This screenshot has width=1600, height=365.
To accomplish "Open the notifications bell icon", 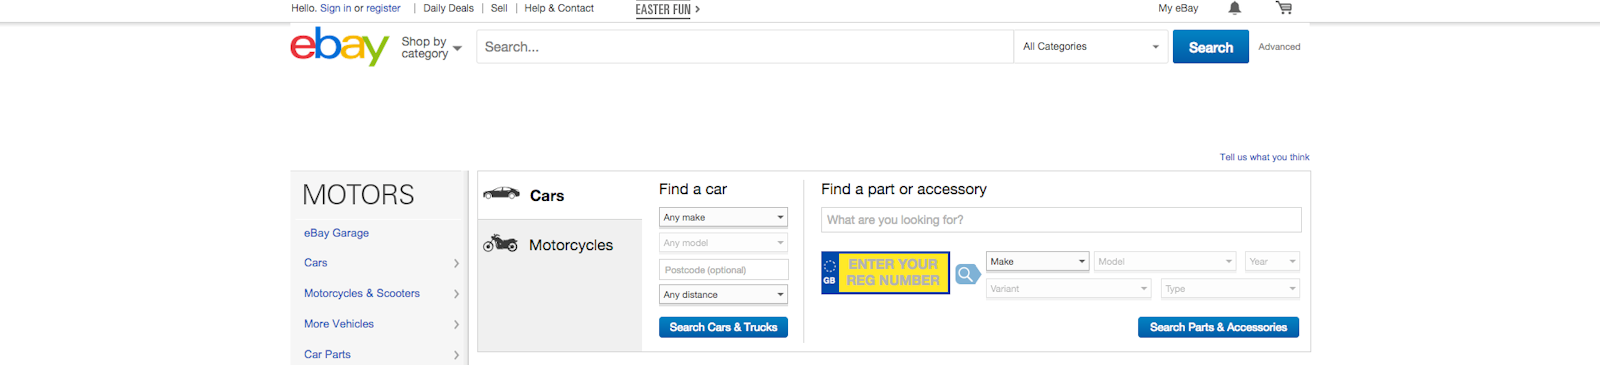I will pos(1235,8).
